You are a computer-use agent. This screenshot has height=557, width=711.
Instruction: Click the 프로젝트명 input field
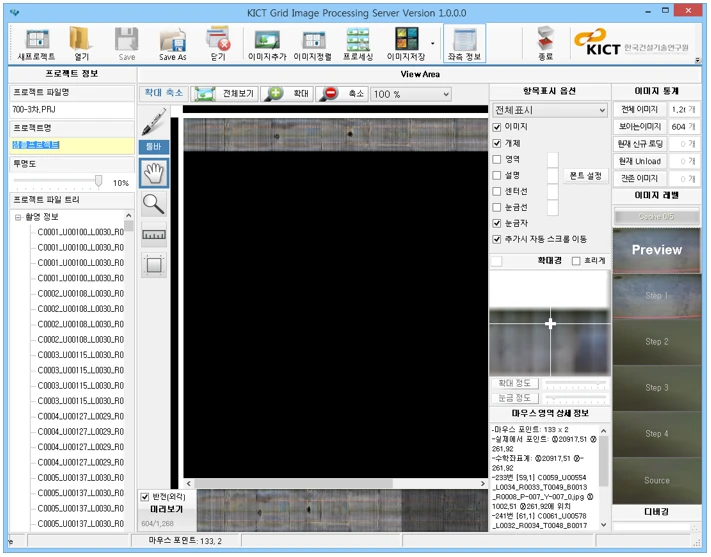coord(72,145)
